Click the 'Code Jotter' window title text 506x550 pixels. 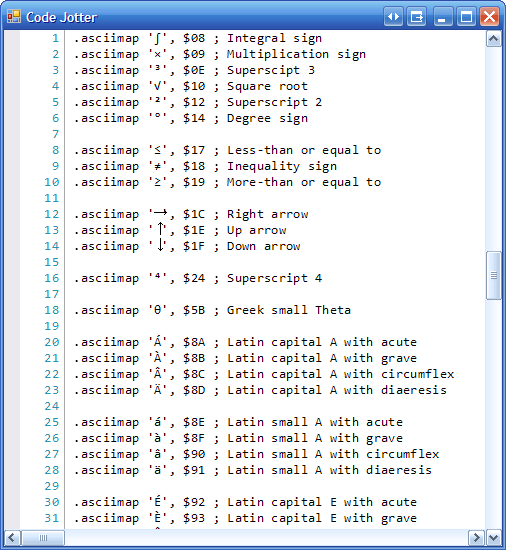tap(61, 17)
